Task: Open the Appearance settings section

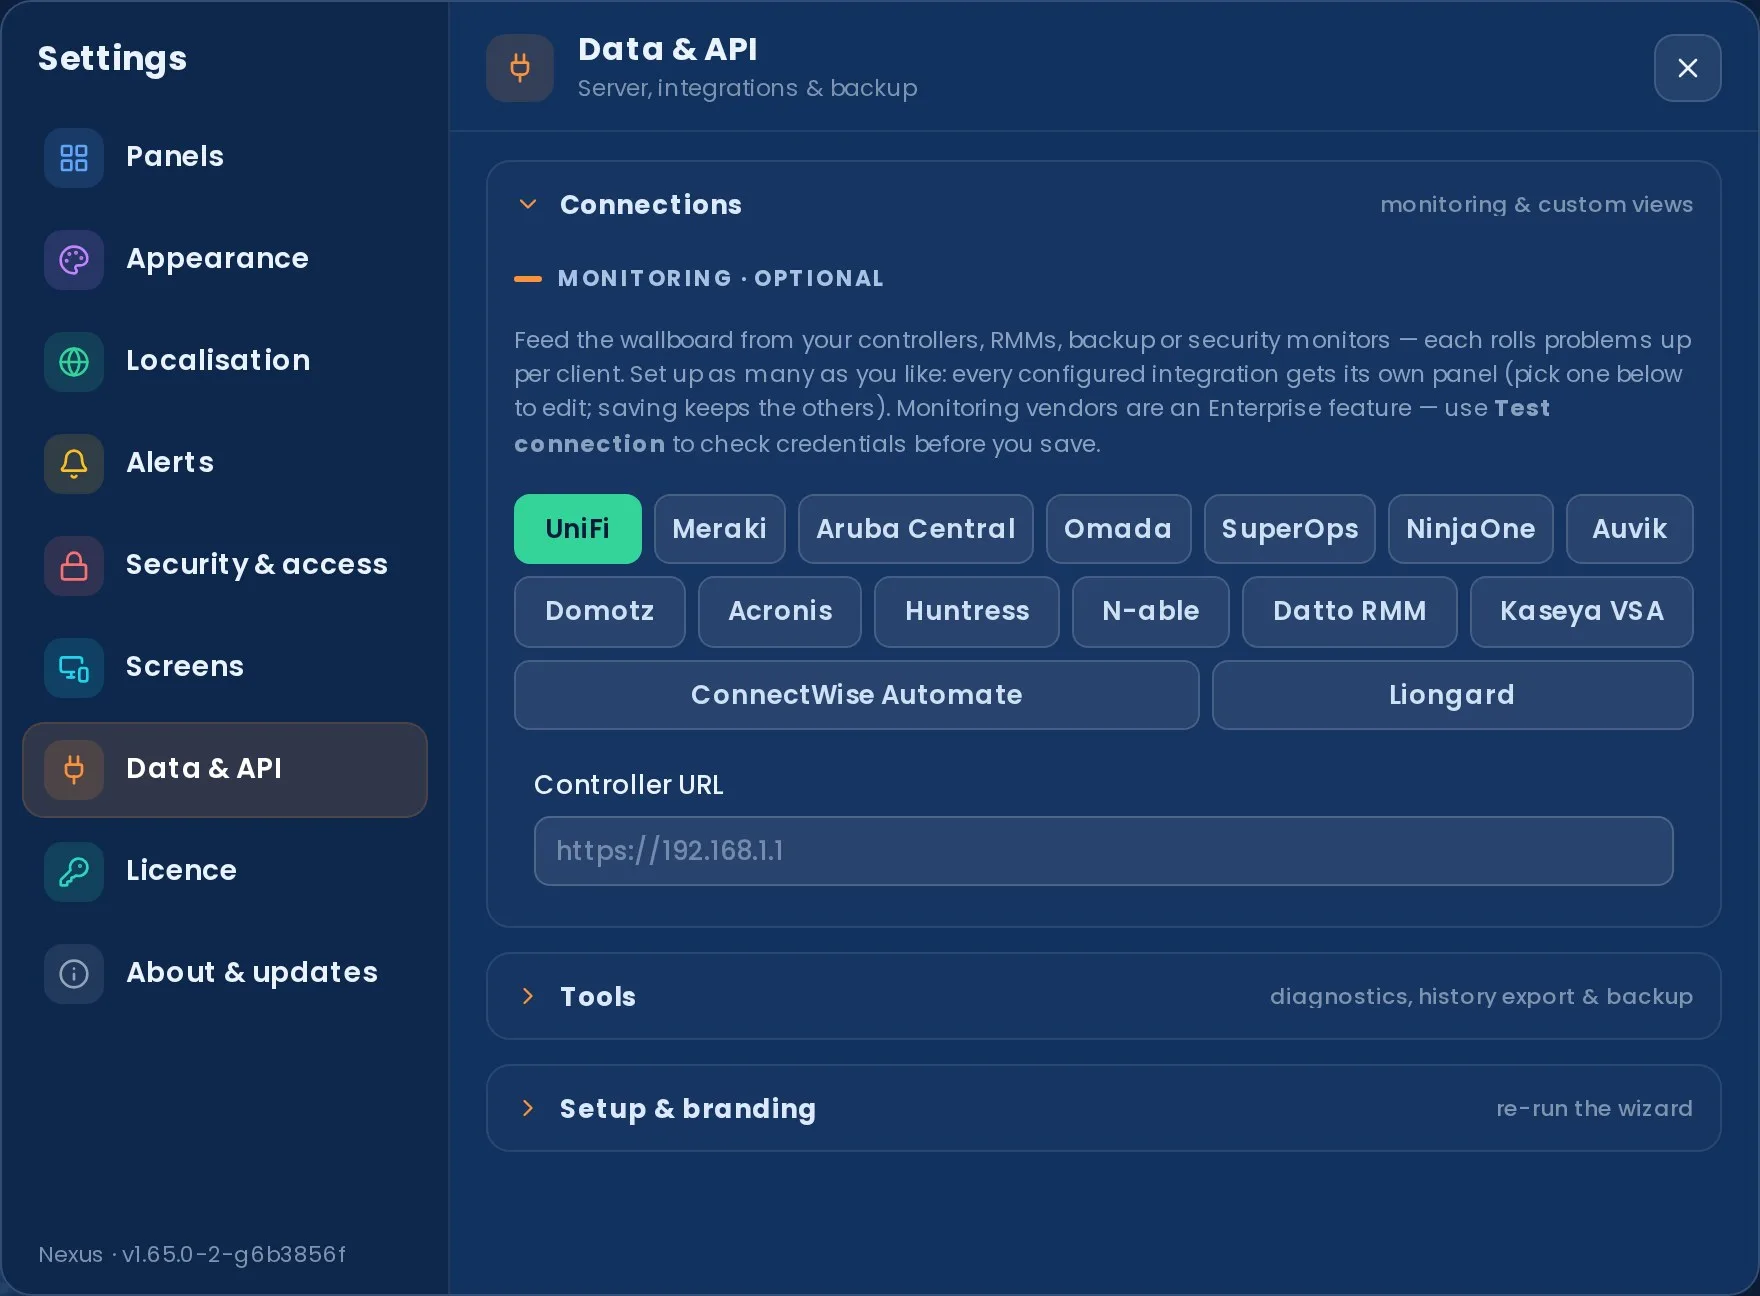Action: click(x=225, y=259)
